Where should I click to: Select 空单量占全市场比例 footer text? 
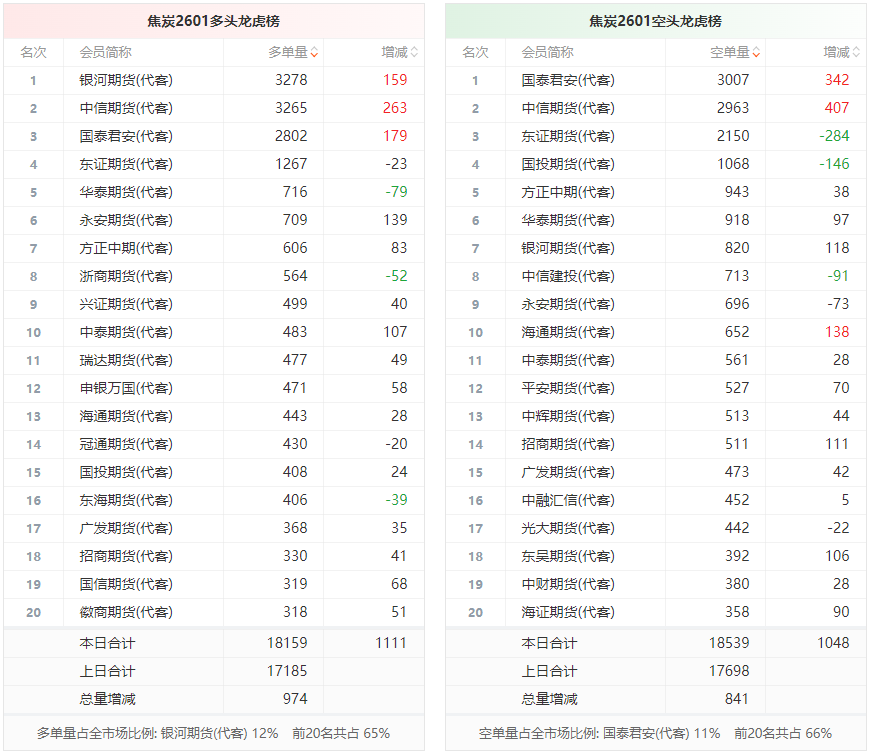655,733
